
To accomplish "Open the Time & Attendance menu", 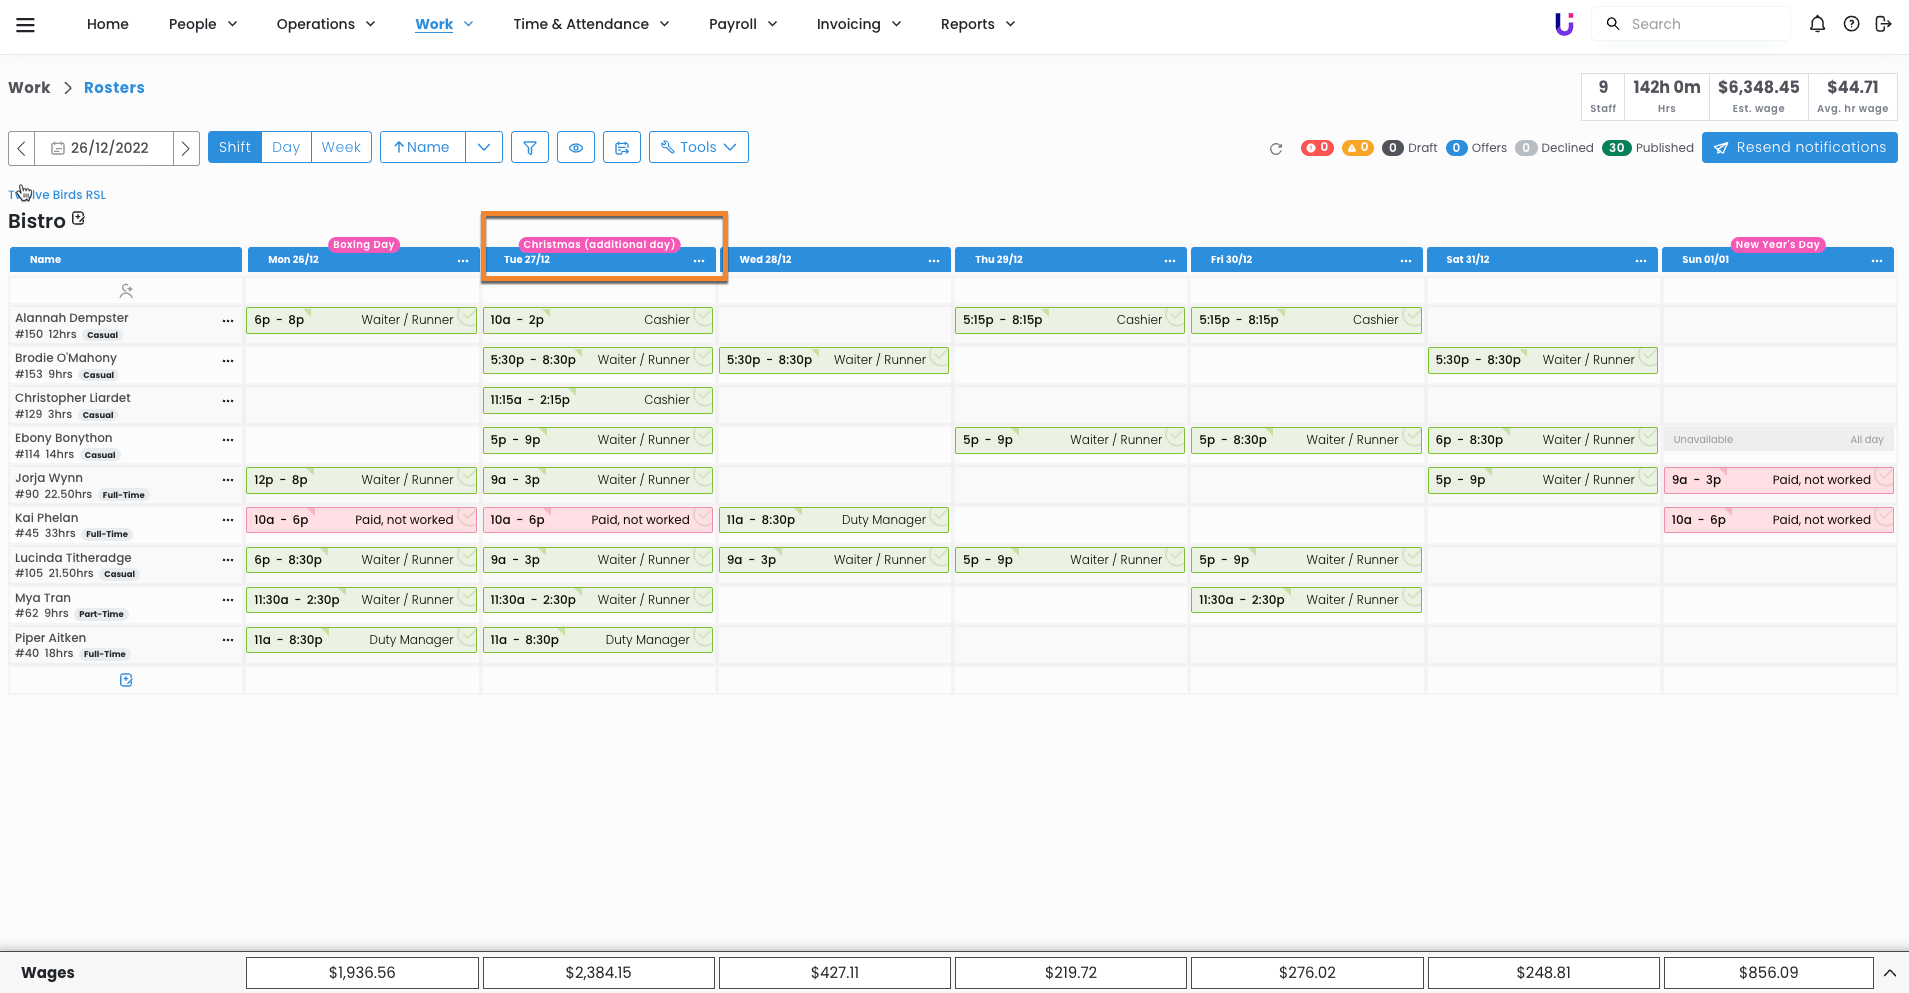I will [x=591, y=24].
